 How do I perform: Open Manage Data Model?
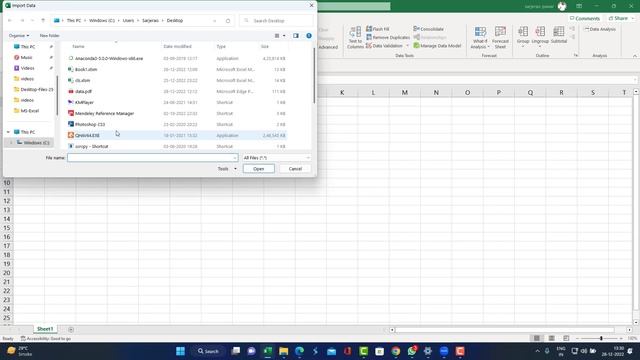click(x=437, y=46)
